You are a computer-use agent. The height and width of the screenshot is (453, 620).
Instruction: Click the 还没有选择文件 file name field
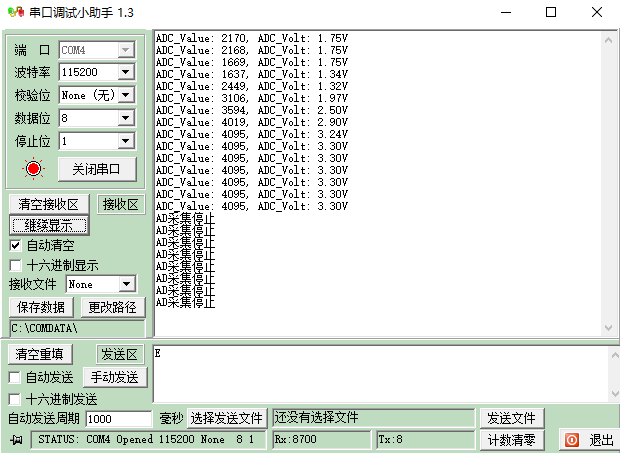[373, 418]
